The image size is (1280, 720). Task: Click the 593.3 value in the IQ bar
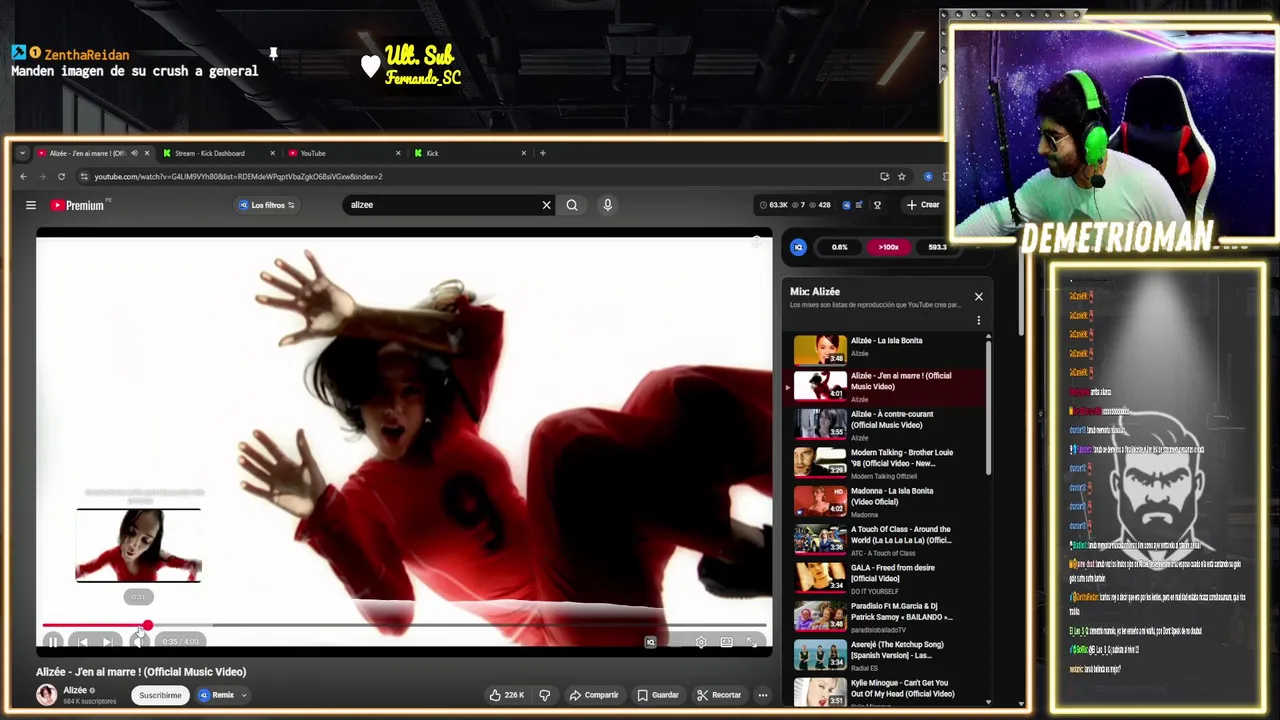(937, 247)
